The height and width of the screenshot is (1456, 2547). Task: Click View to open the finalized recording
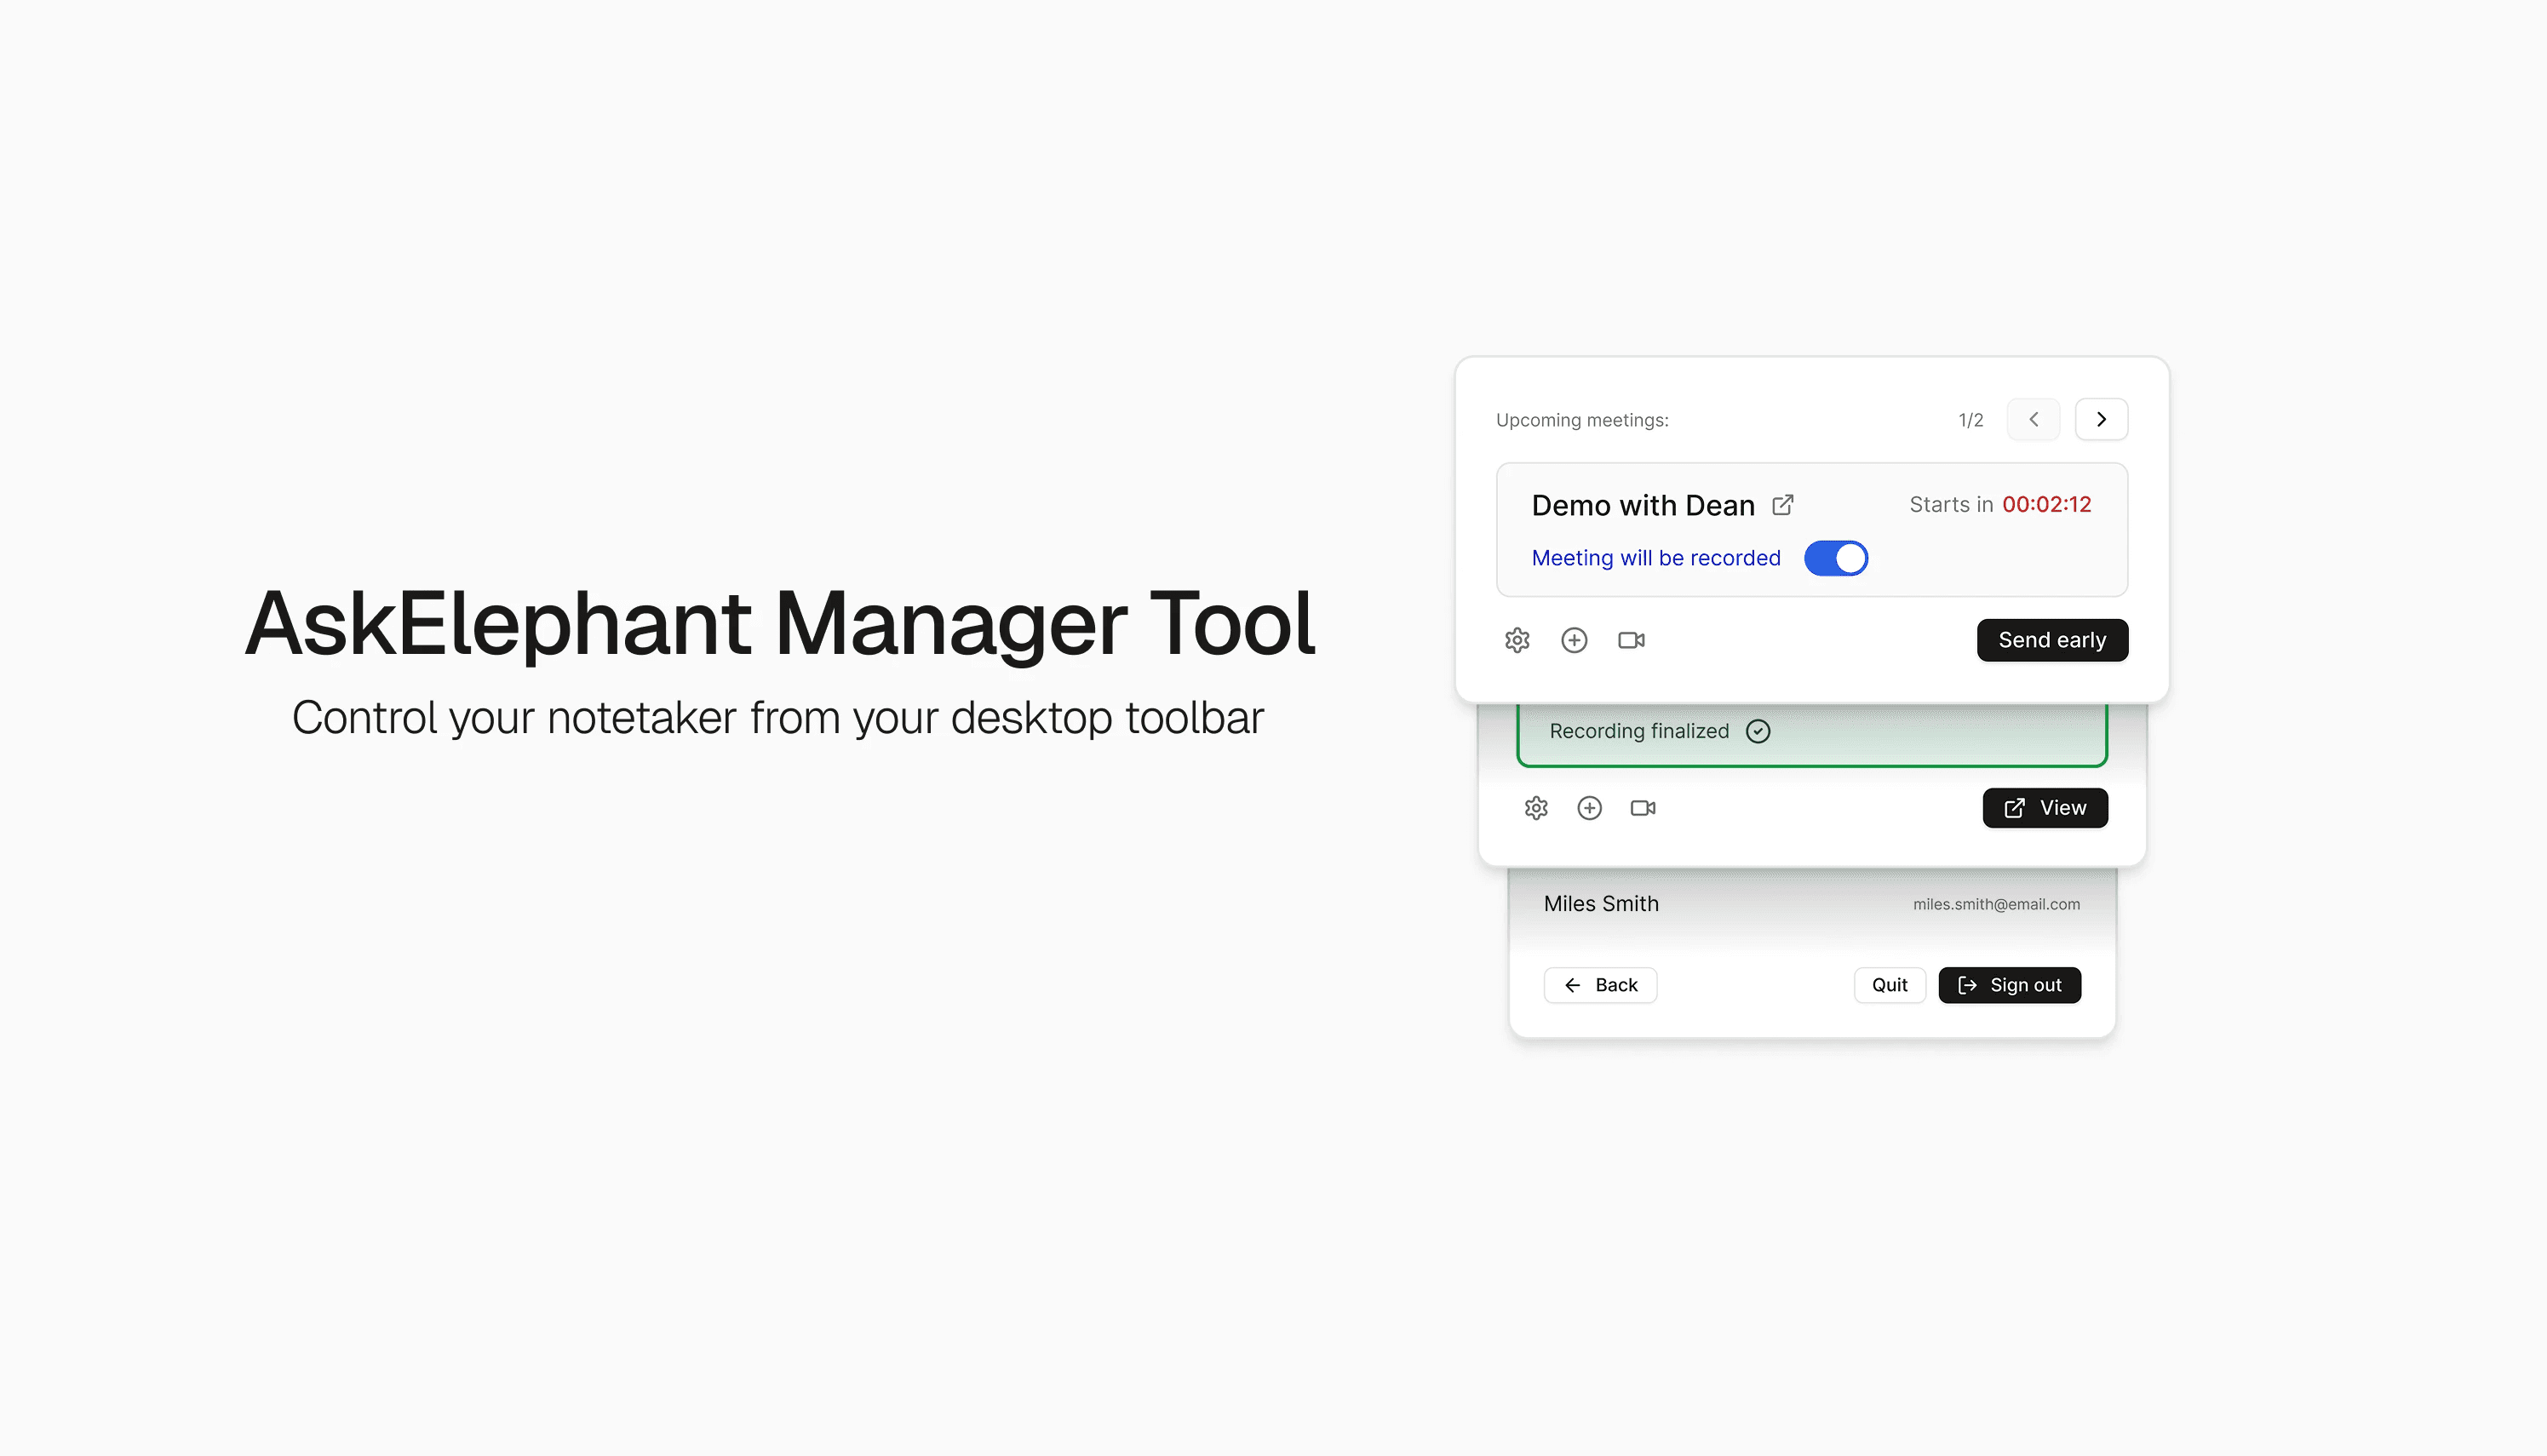coord(2045,807)
